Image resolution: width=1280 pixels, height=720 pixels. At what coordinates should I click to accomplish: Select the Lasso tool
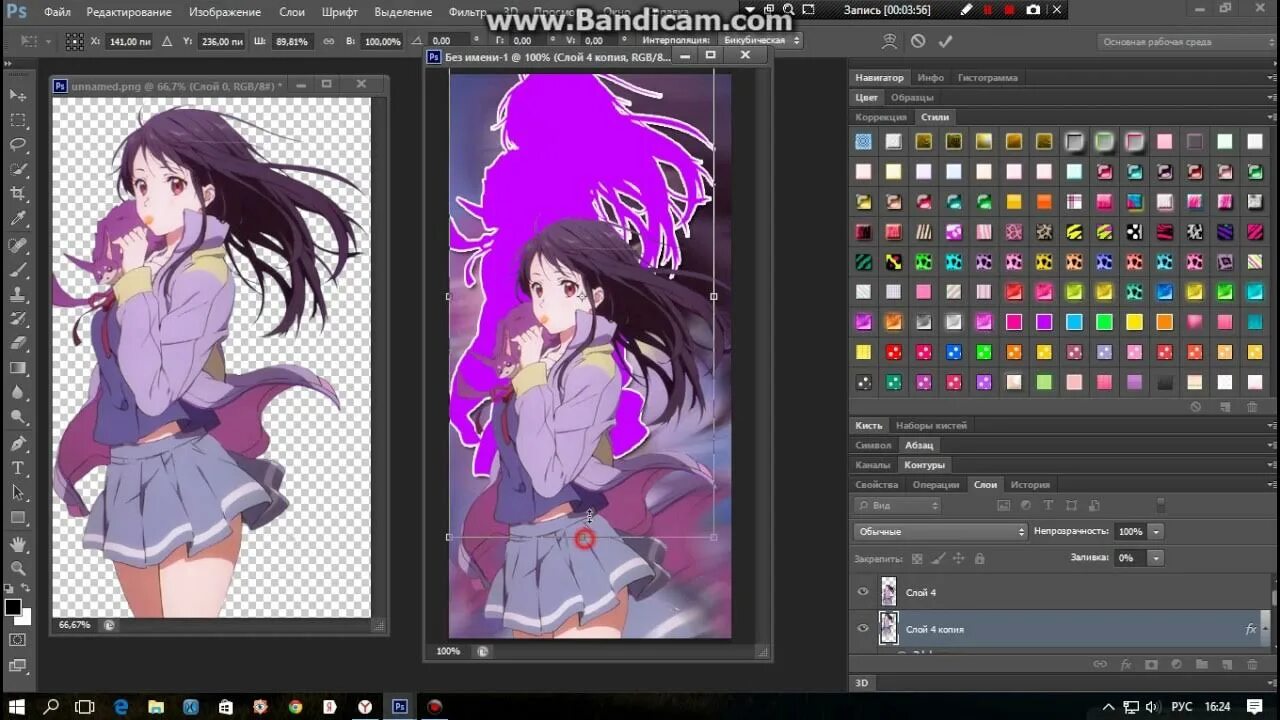[x=18, y=144]
